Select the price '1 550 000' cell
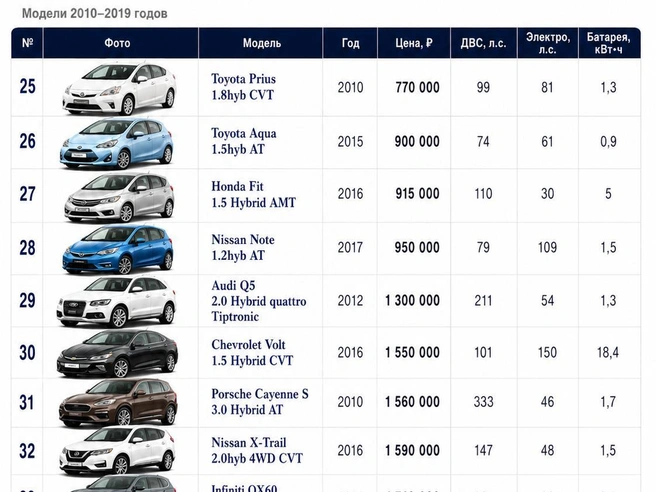Screen dimensions: 656x492 (413, 352)
